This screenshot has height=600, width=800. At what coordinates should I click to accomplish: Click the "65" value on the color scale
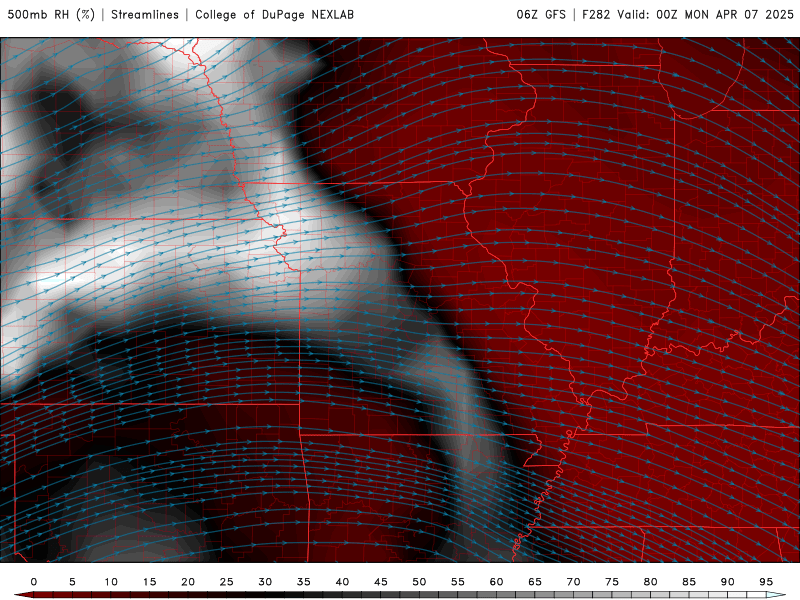click(535, 582)
